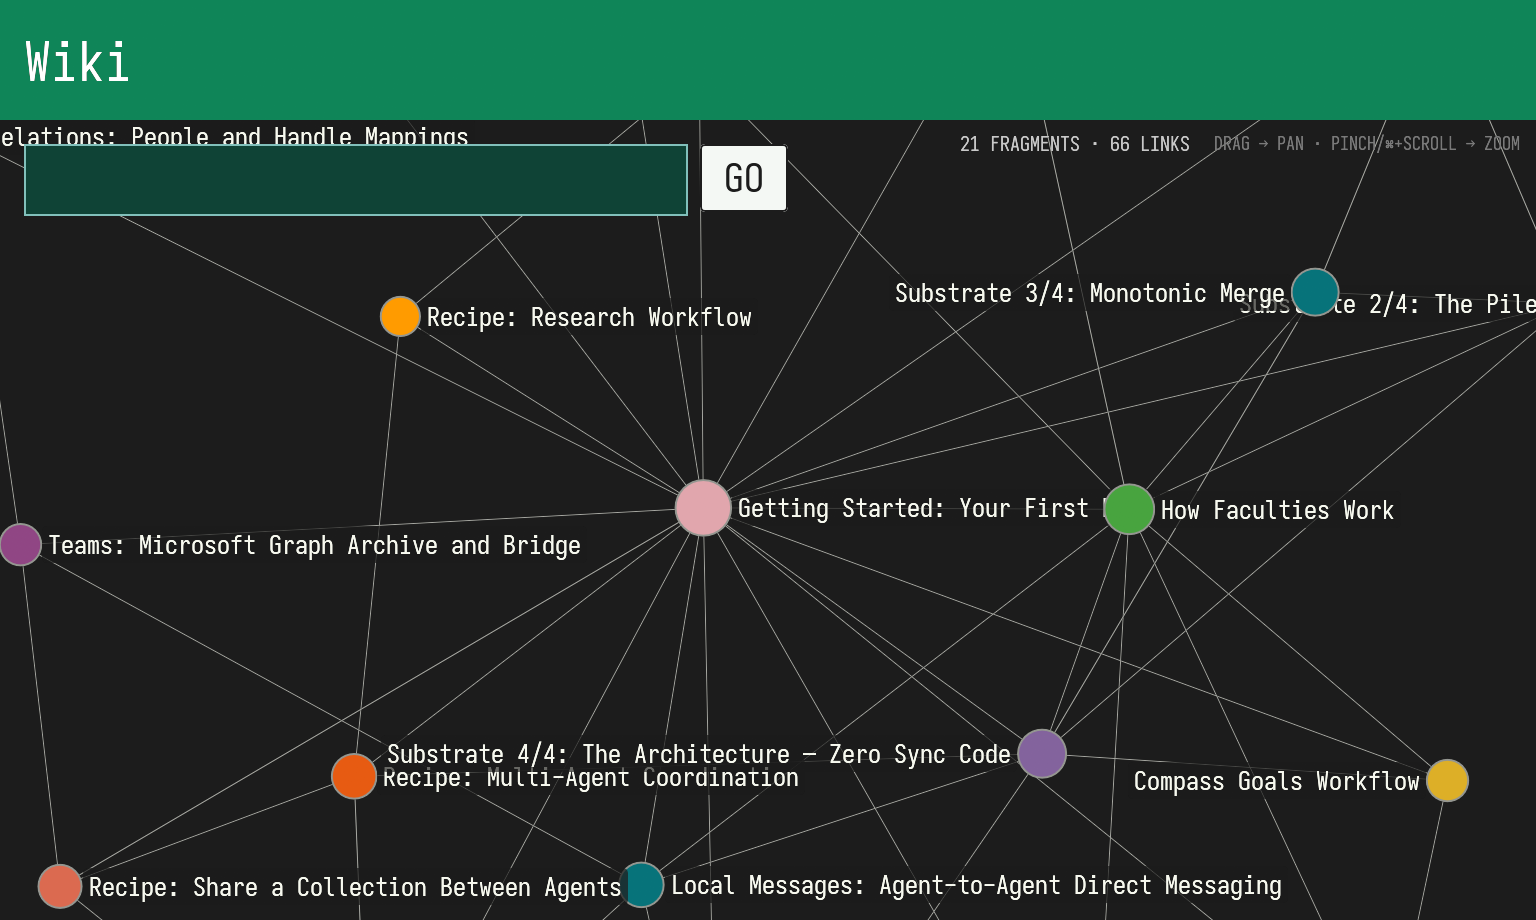
Task: Click the "Compass Goals Workflow" label
Action: (x=1277, y=781)
